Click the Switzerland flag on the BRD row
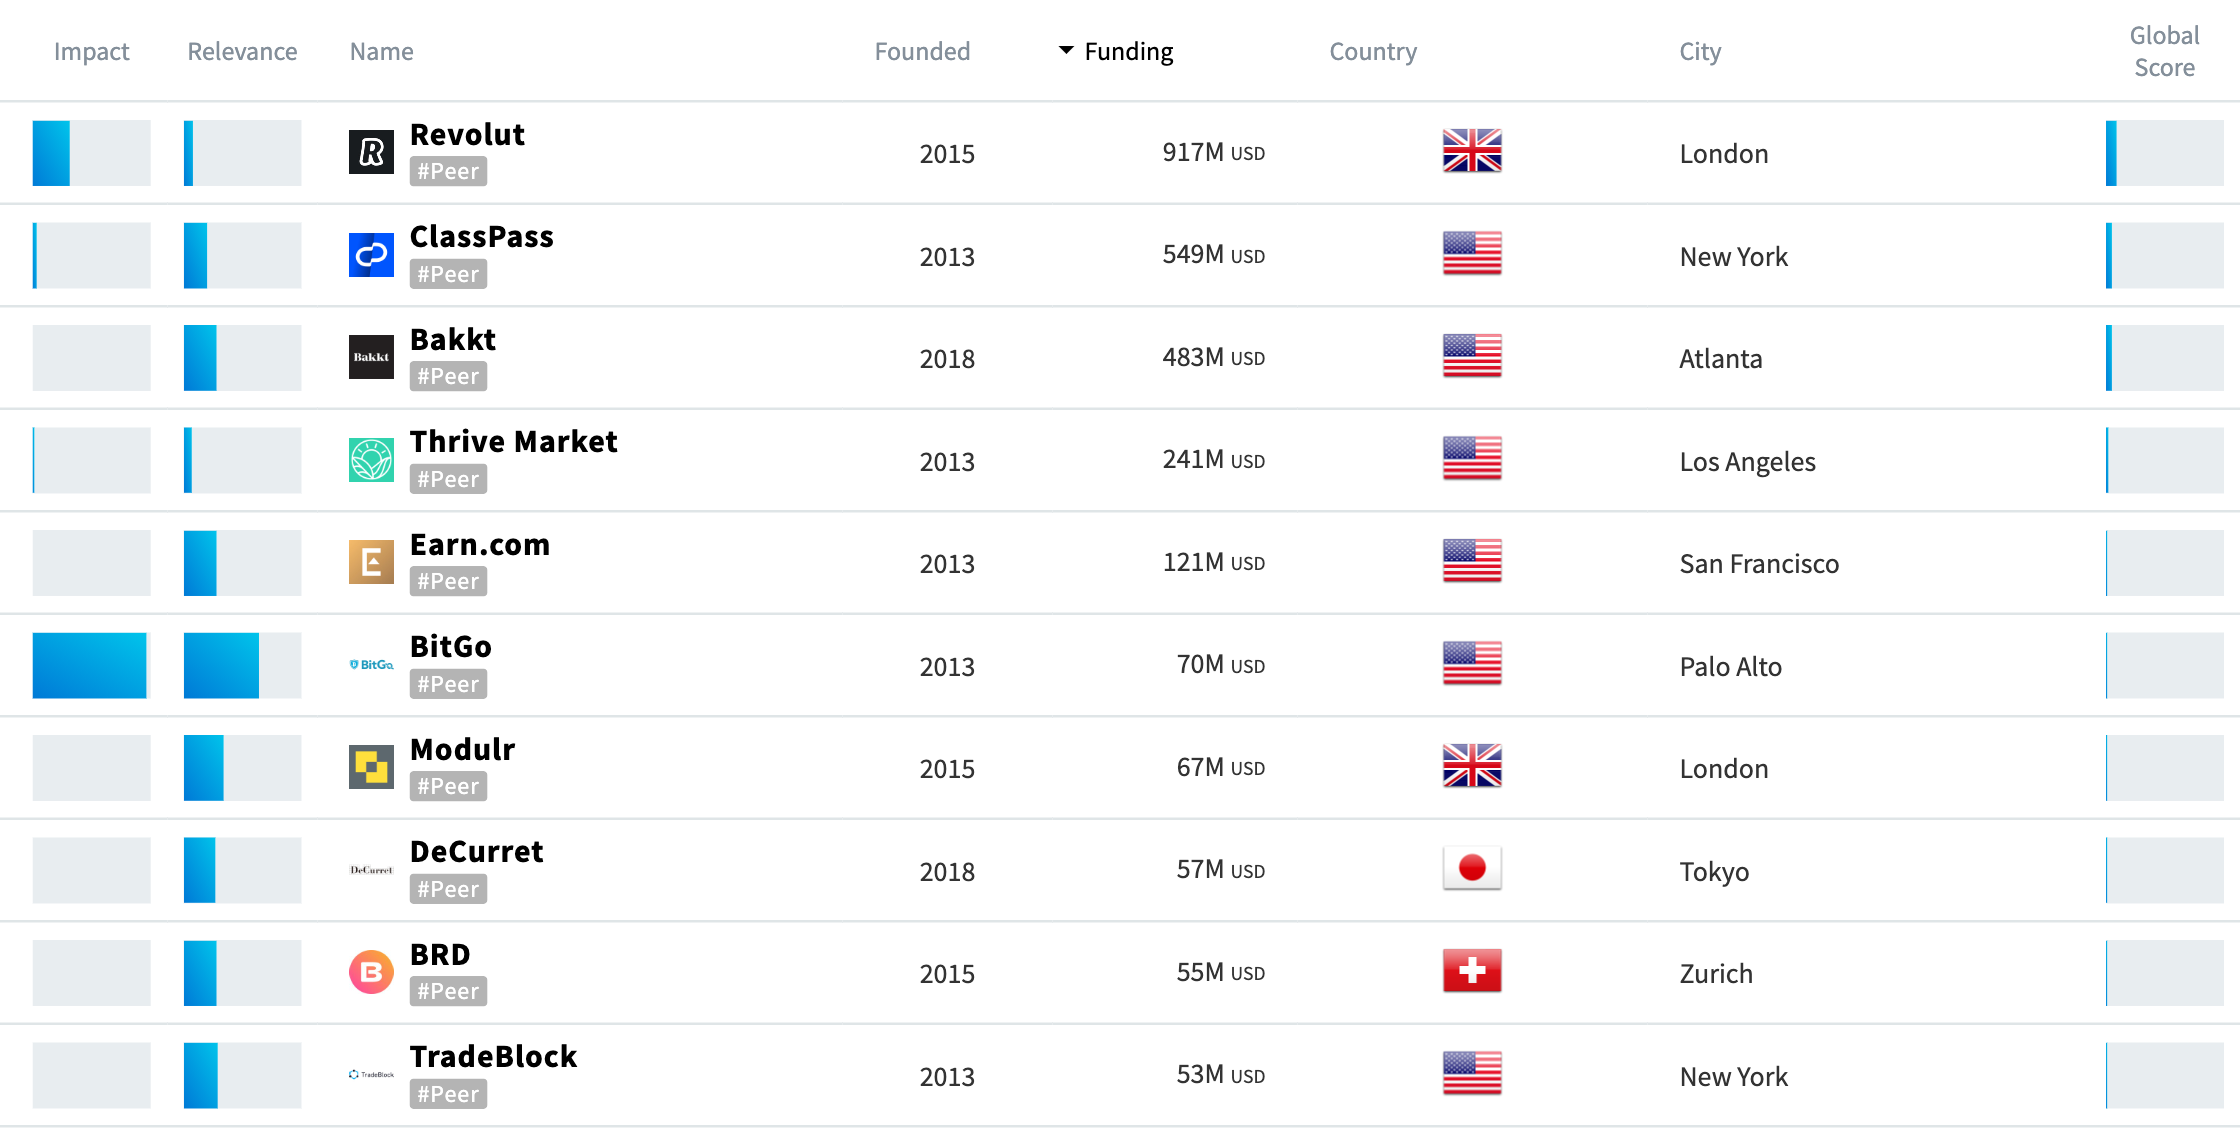2240x1128 pixels. click(1471, 971)
